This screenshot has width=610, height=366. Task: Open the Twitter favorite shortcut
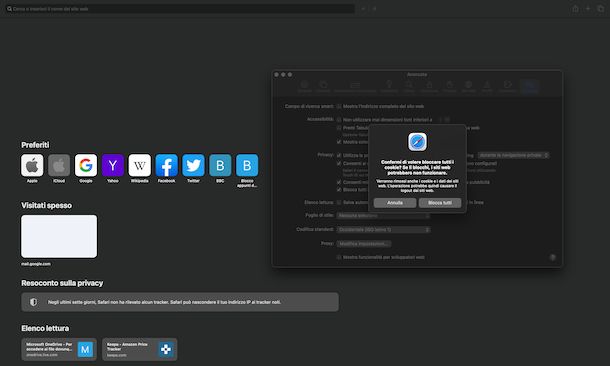pyautogui.click(x=193, y=165)
